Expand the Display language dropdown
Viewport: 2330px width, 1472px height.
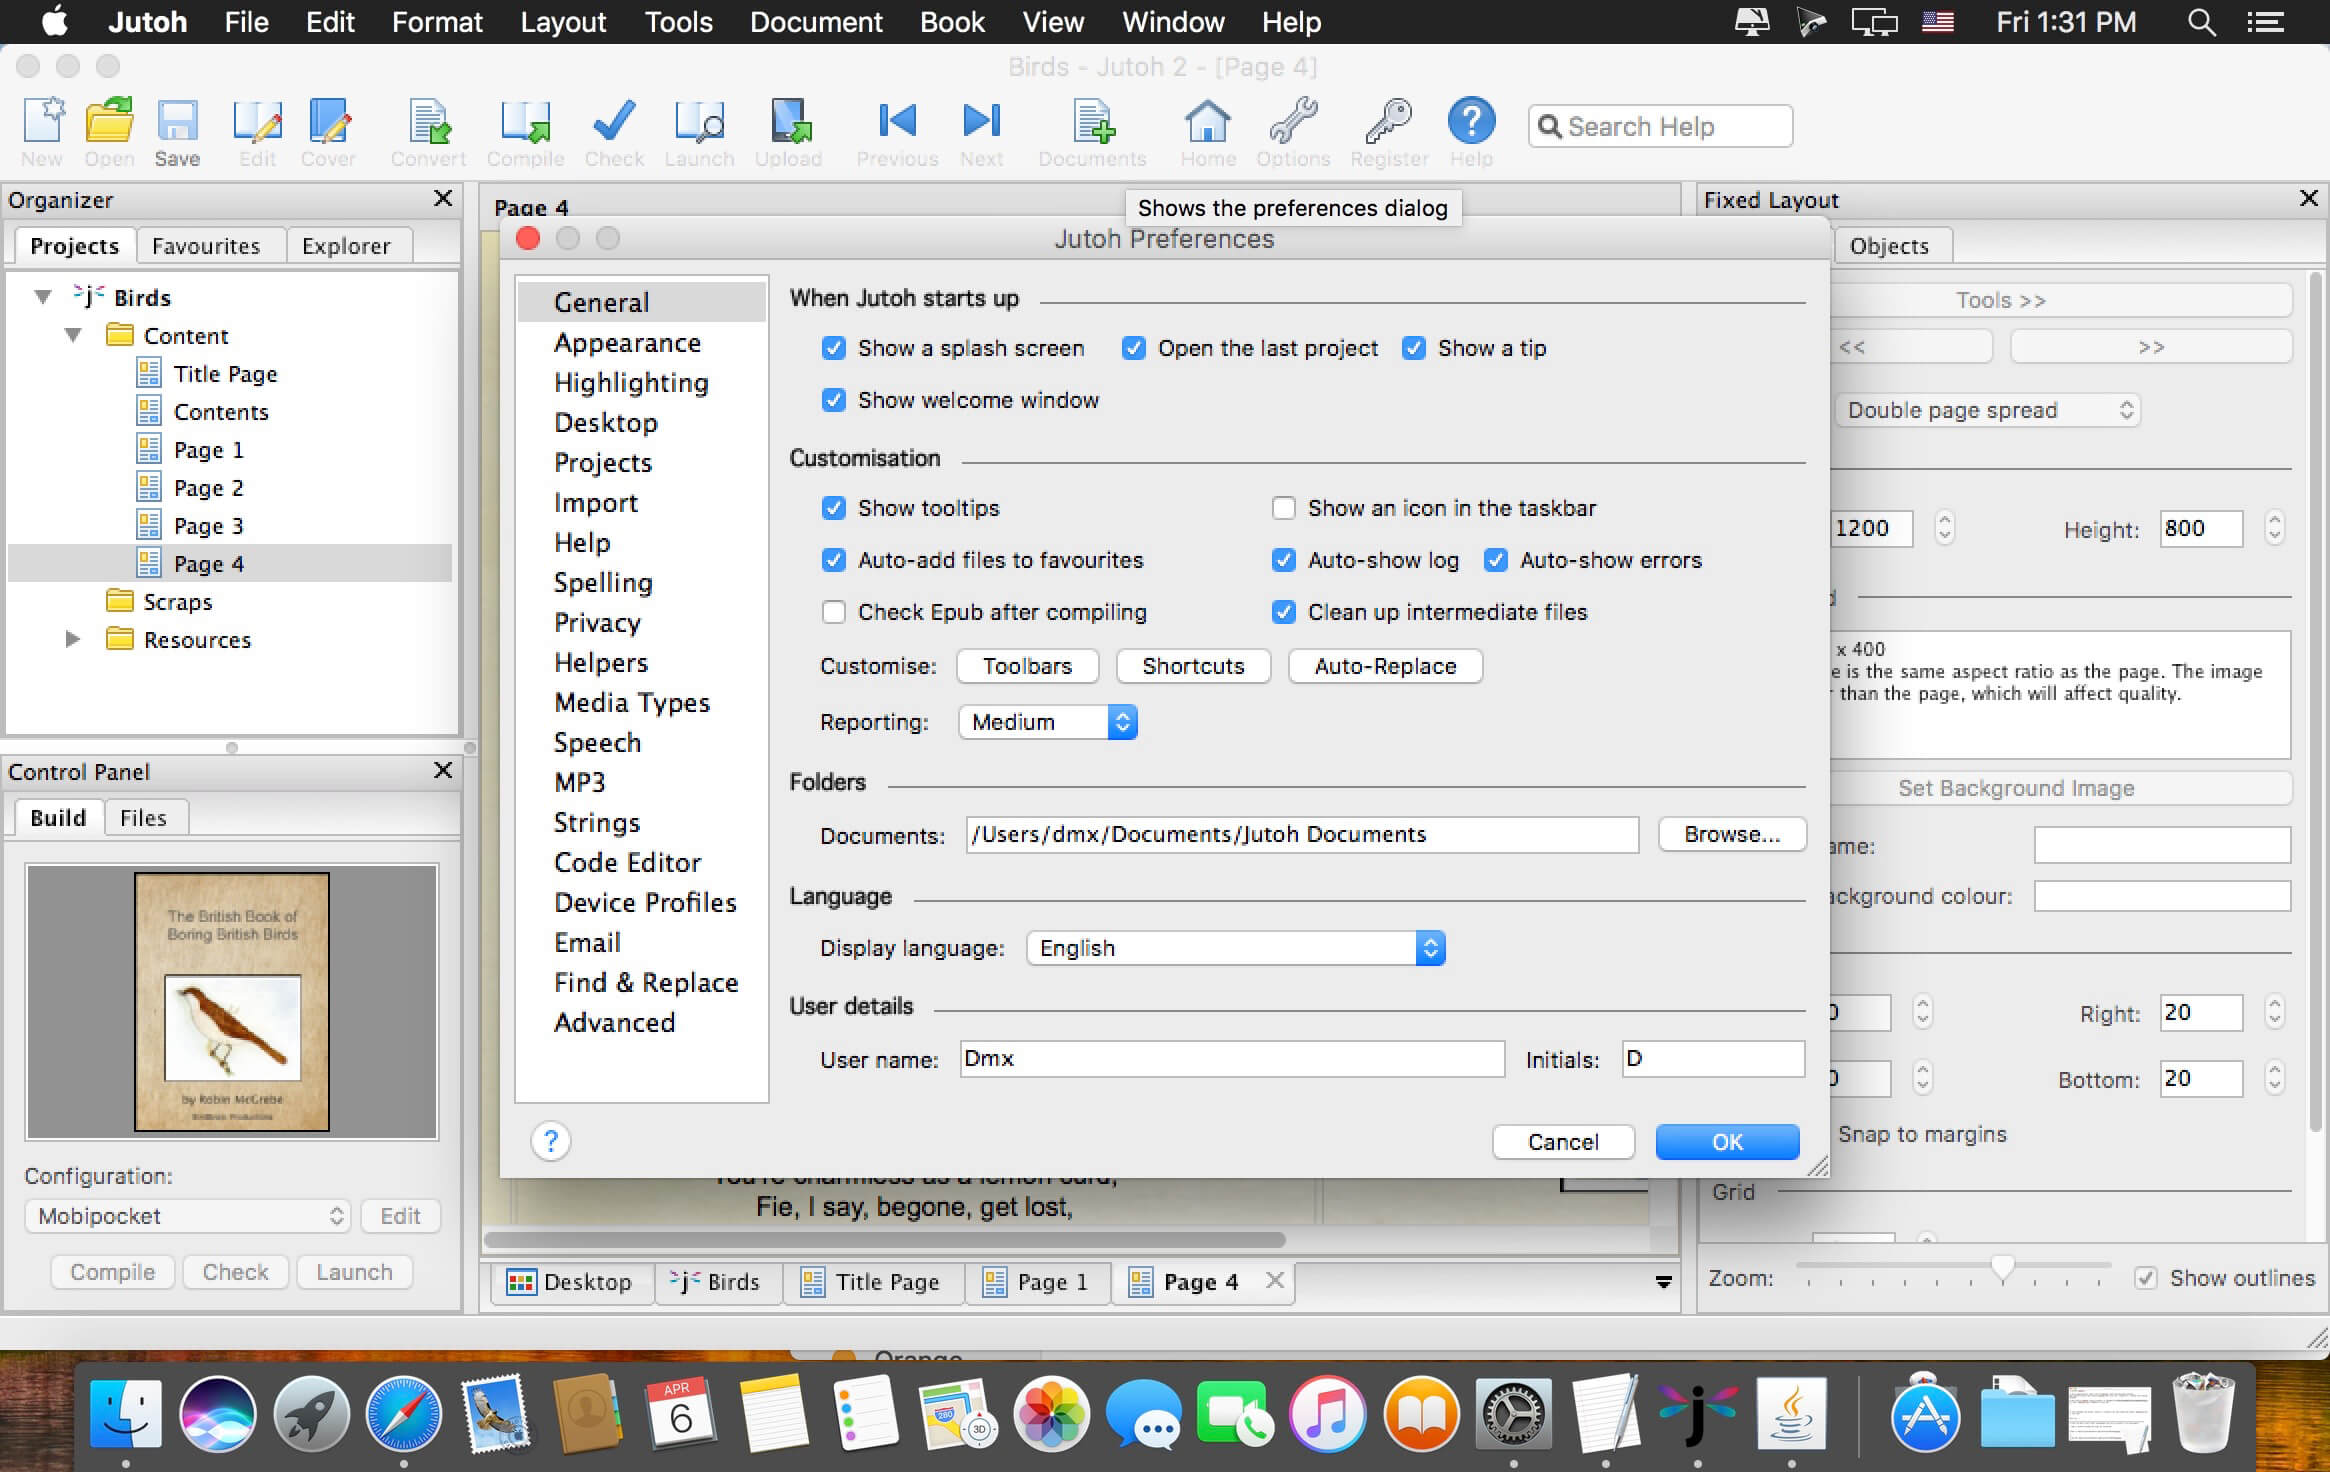(x=1430, y=948)
